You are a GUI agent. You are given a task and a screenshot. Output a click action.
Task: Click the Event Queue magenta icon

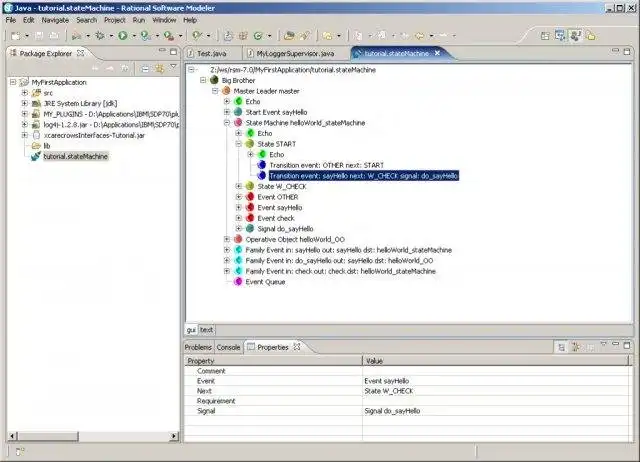click(x=238, y=282)
